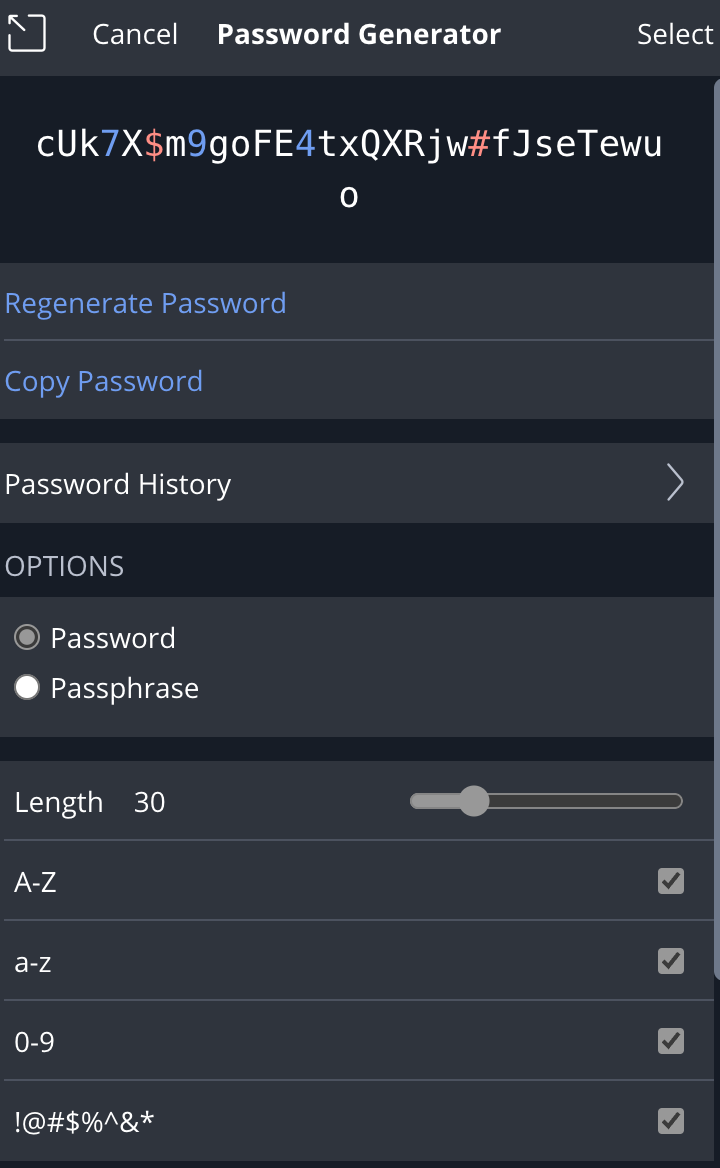
Task: Click Select in the header
Action: pos(675,34)
